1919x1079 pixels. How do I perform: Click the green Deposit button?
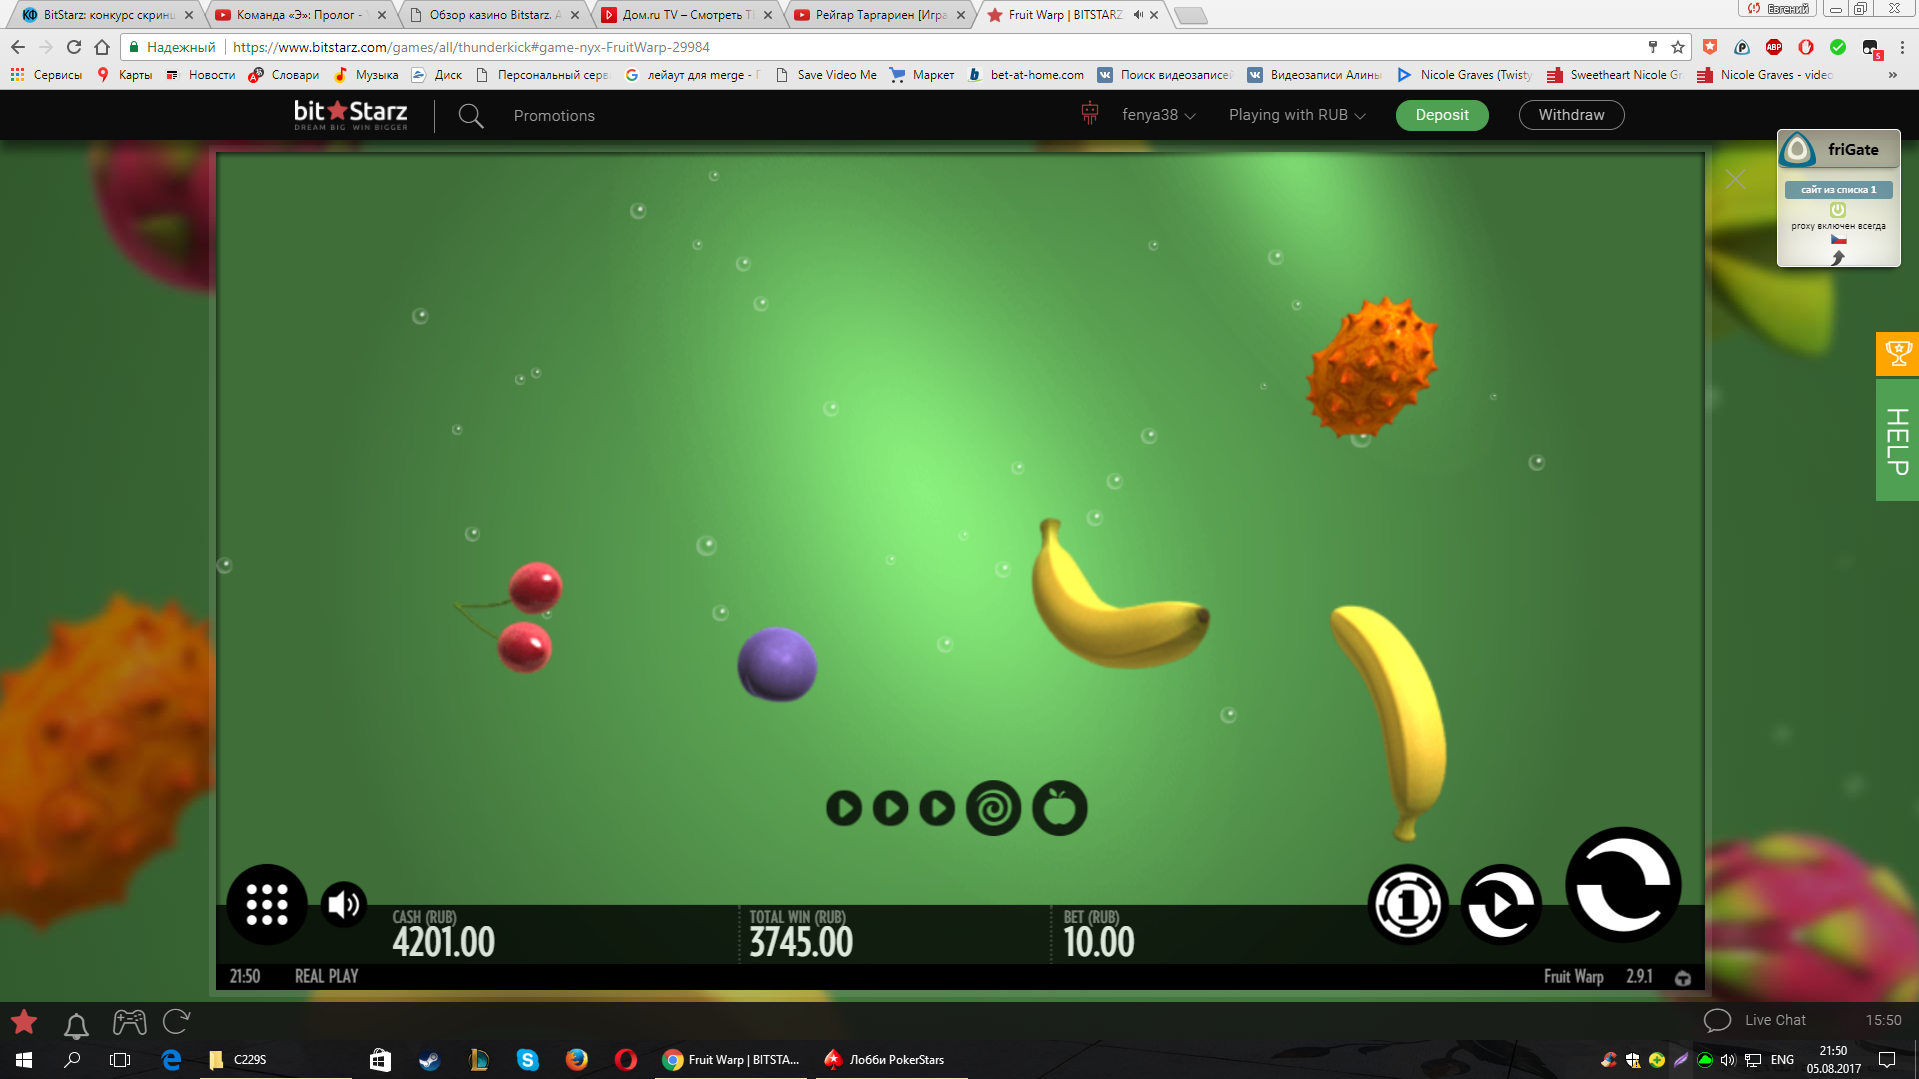(x=1441, y=115)
